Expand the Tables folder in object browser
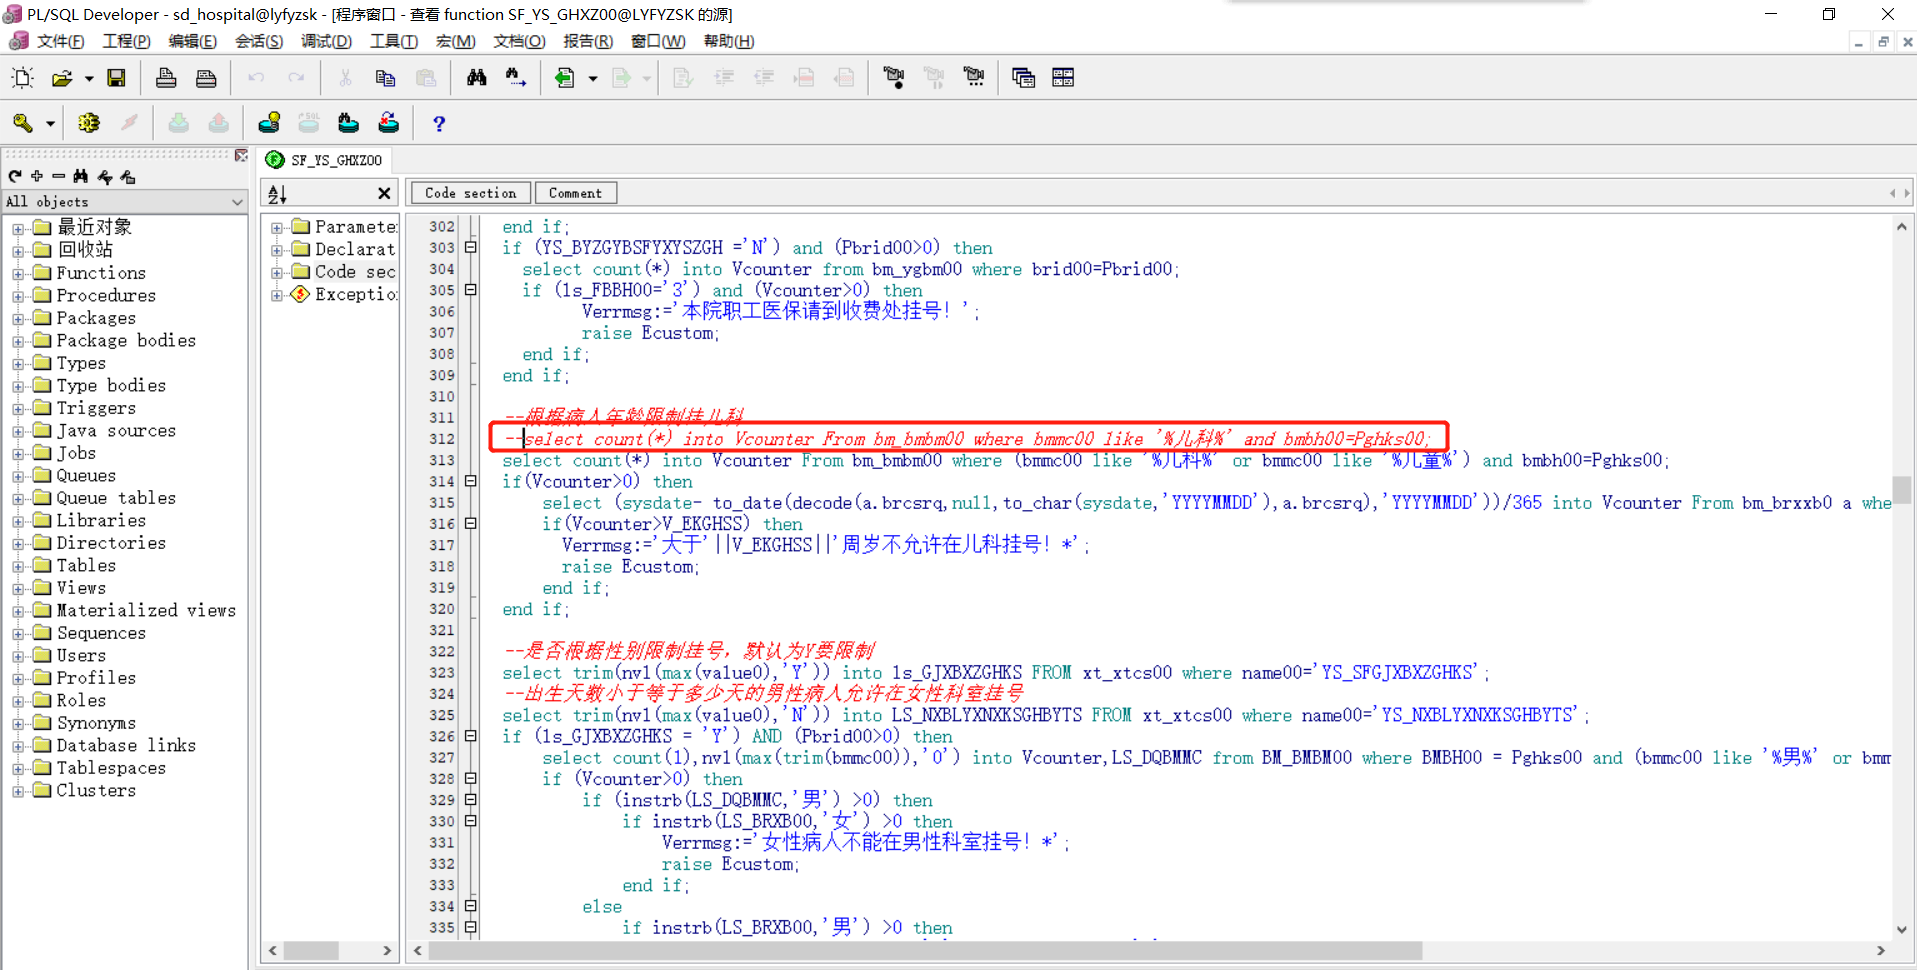Image resolution: width=1917 pixels, height=970 pixels. coord(18,566)
